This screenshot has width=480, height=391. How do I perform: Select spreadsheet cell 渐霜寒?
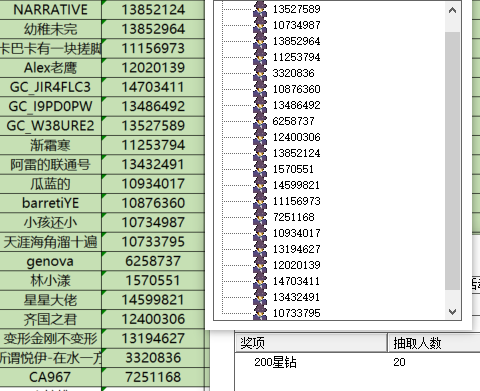tap(51, 145)
